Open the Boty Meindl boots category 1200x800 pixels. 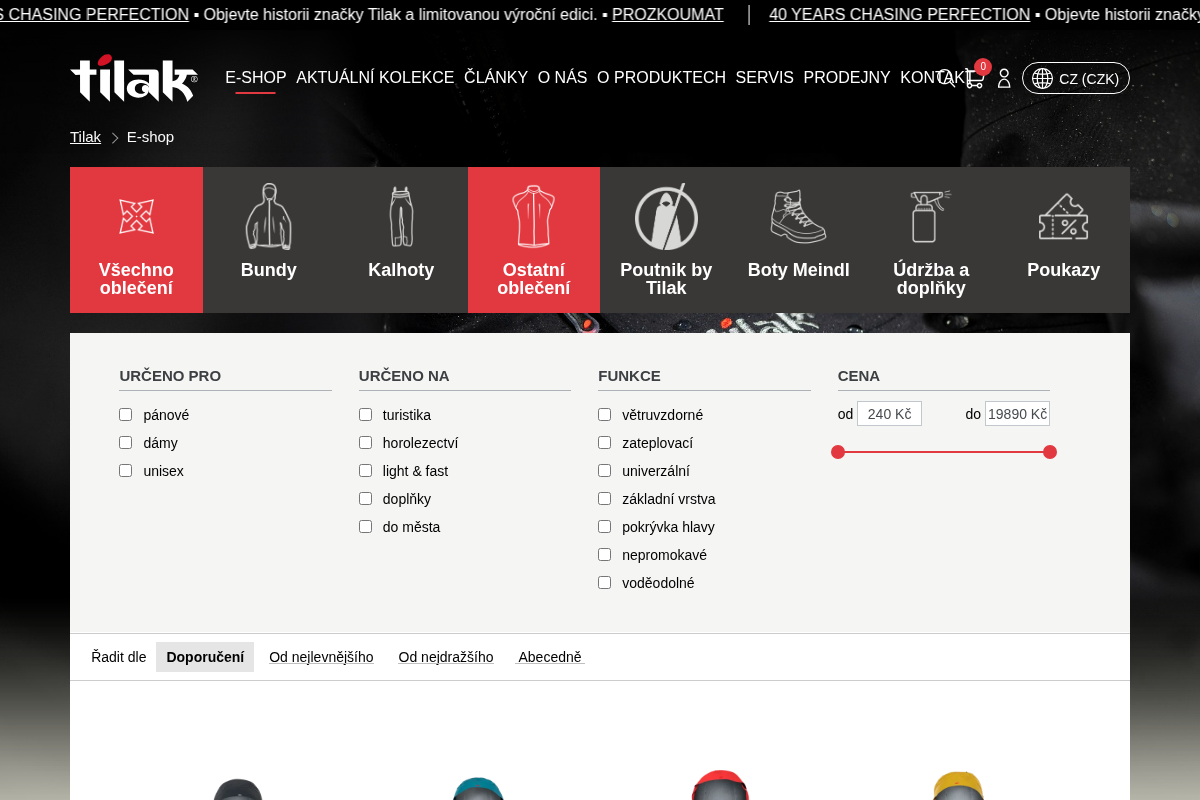click(x=799, y=240)
